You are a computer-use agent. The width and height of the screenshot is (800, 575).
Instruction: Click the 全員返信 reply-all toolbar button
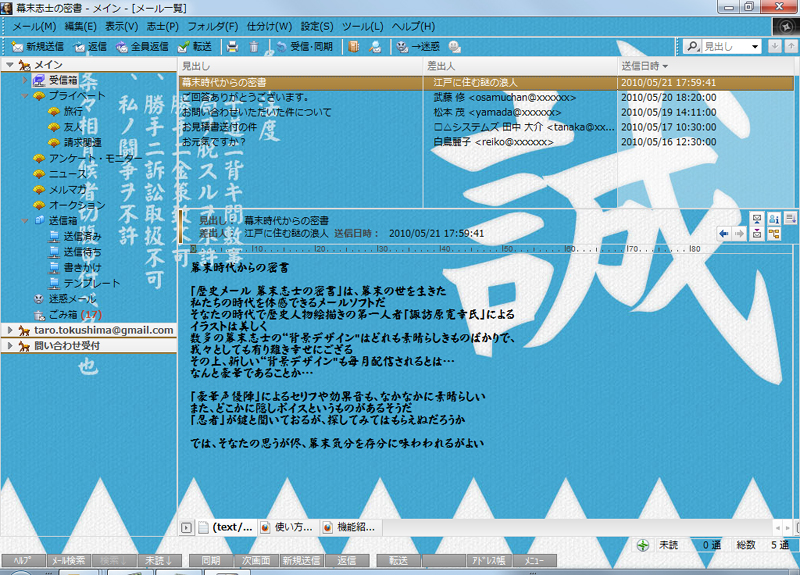[x=142, y=47]
